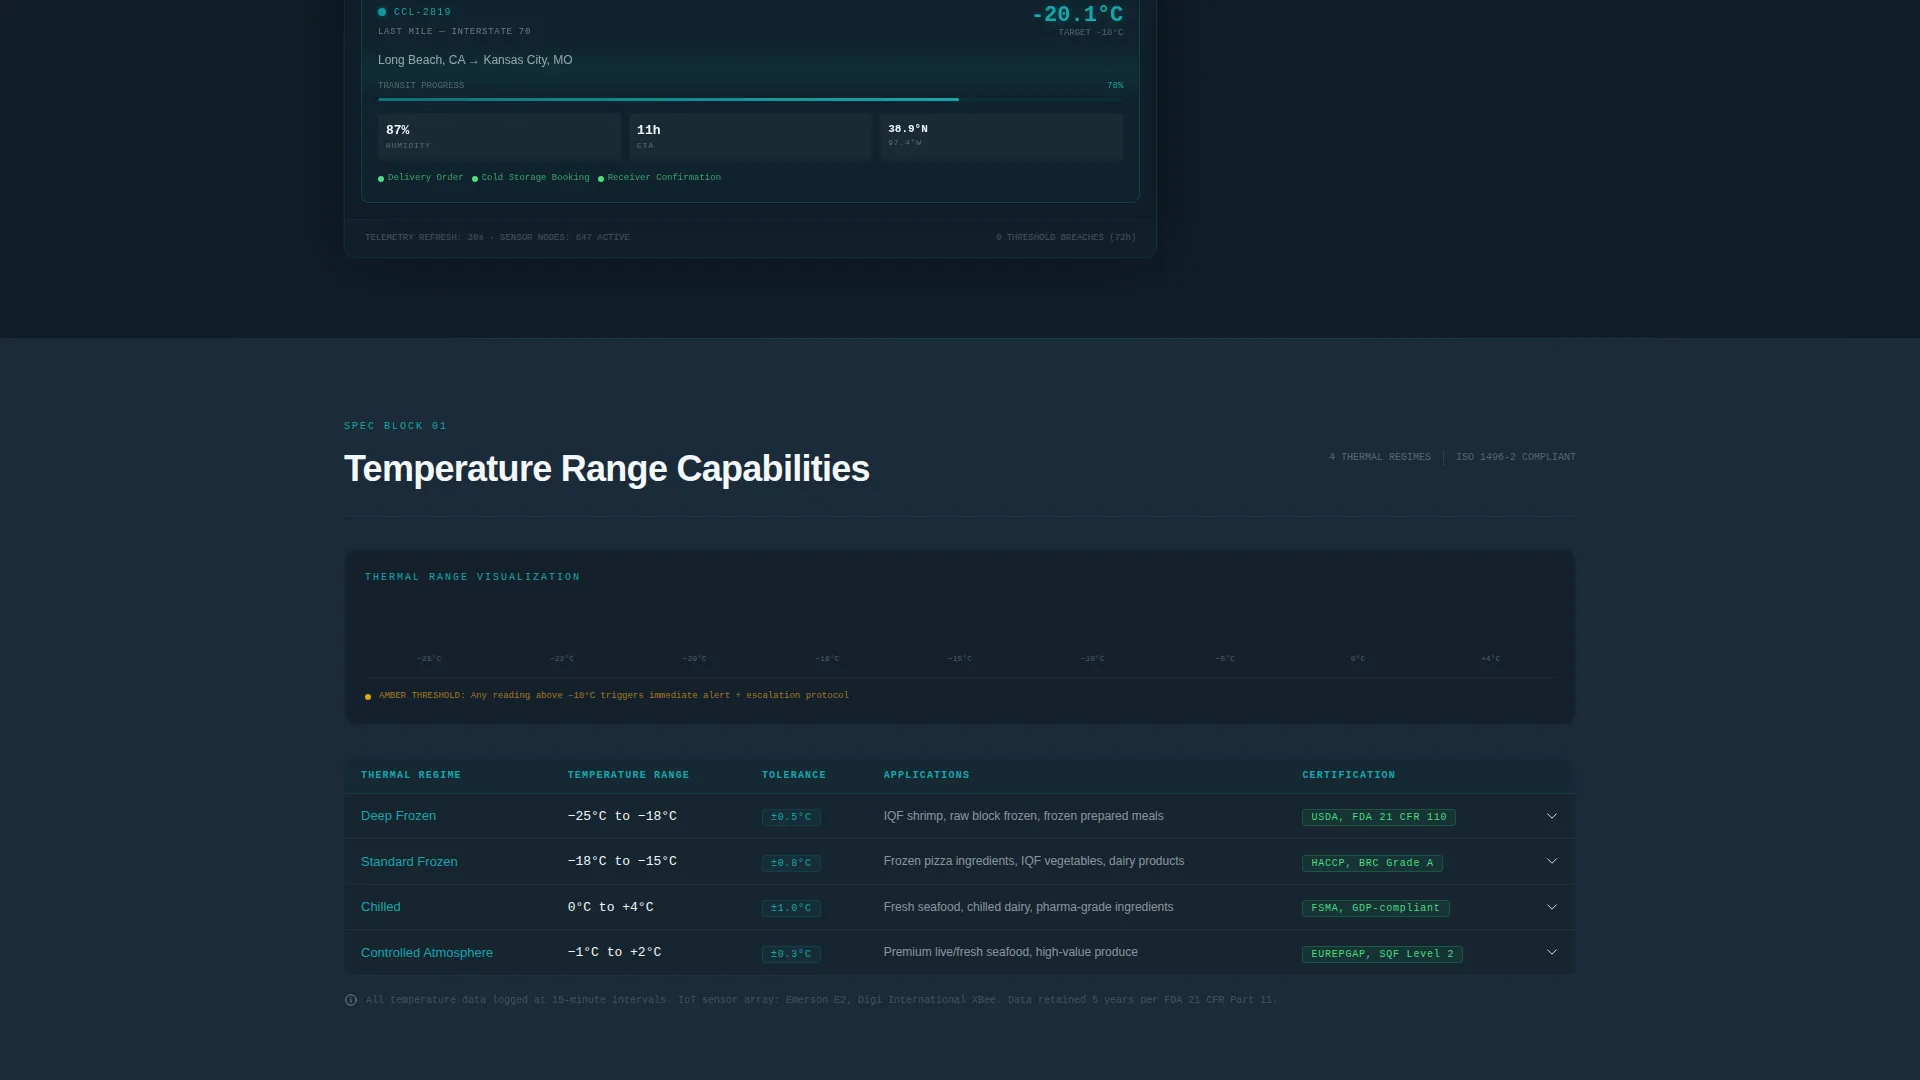Click the HACCP, BRC Grade A certification badge
The height and width of the screenshot is (1080, 1920).
[1372, 863]
